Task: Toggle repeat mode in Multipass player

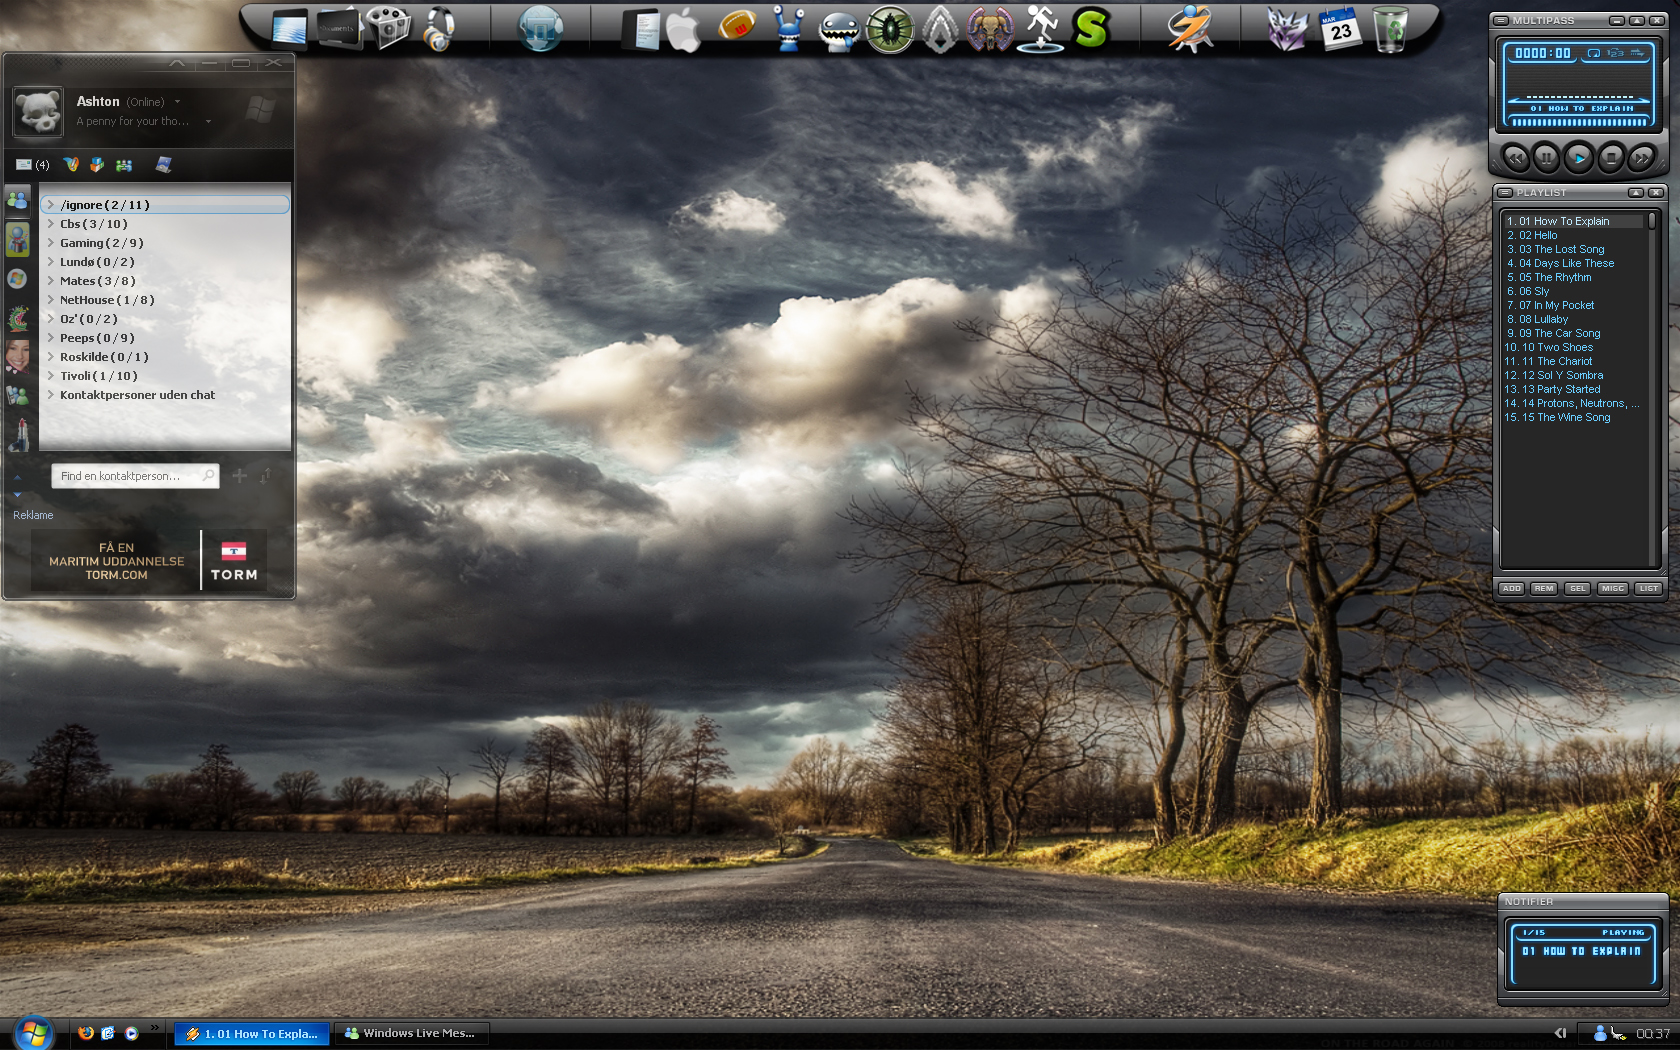Action: pyautogui.click(x=1593, y=53)
